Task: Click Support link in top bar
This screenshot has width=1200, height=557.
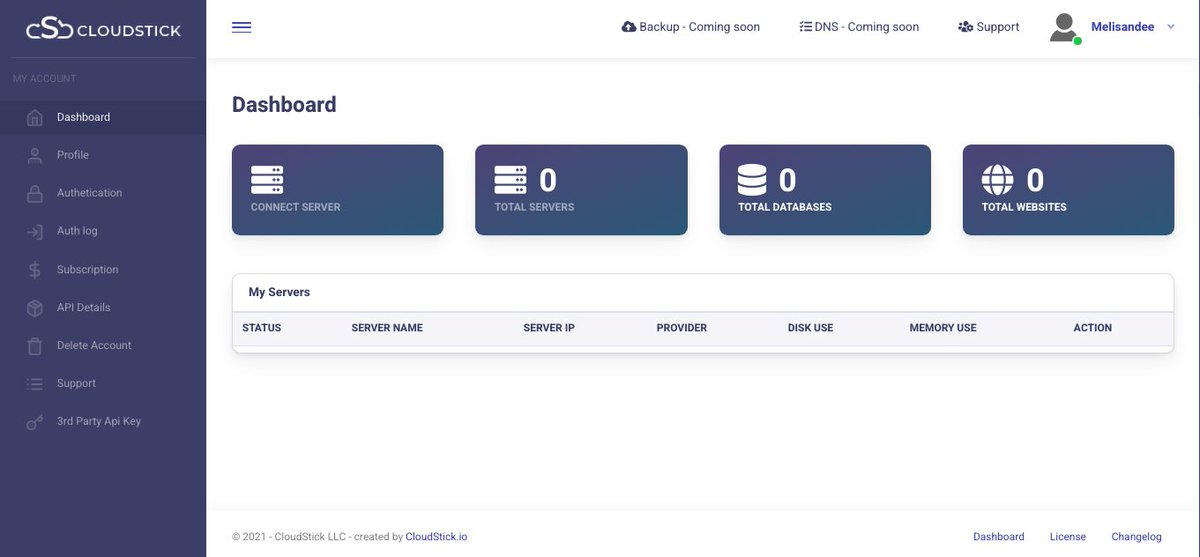Action: [988, 27]
